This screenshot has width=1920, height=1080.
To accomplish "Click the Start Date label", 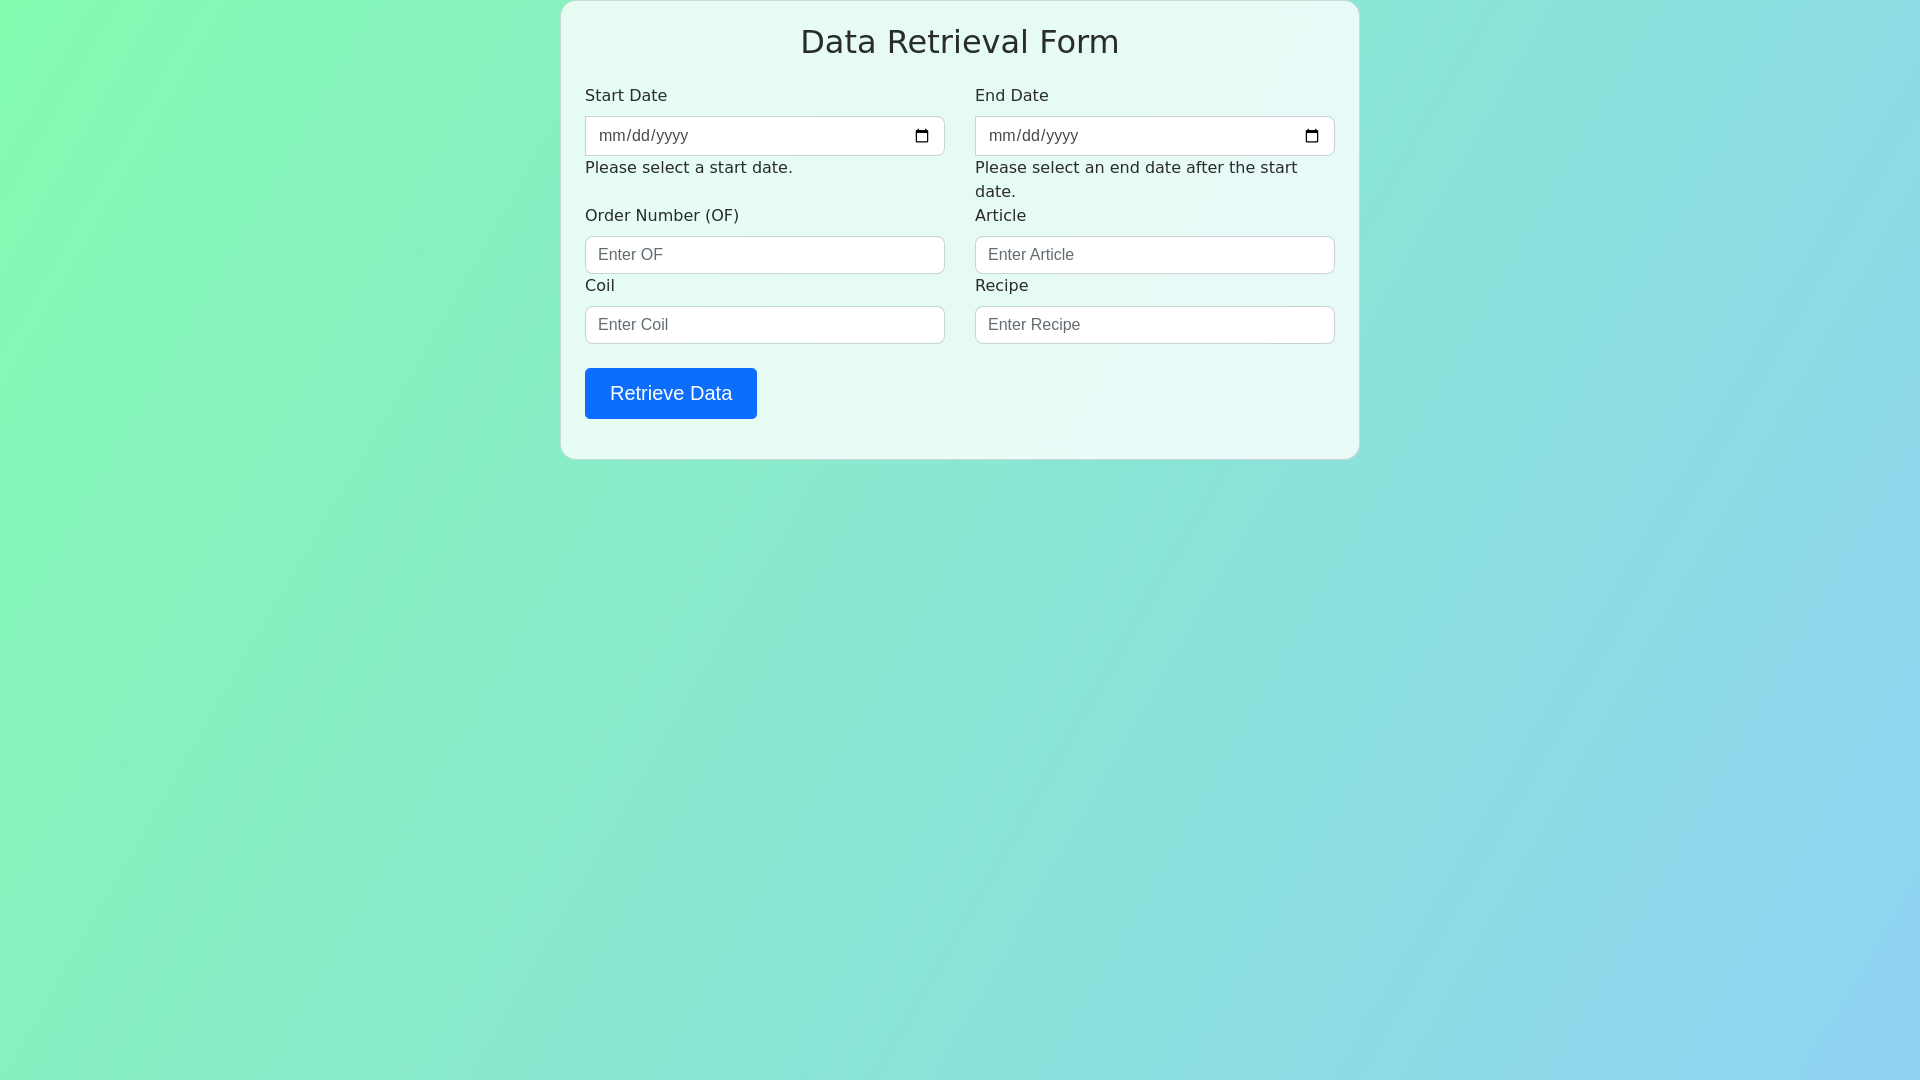I will (x=626, y=95).
